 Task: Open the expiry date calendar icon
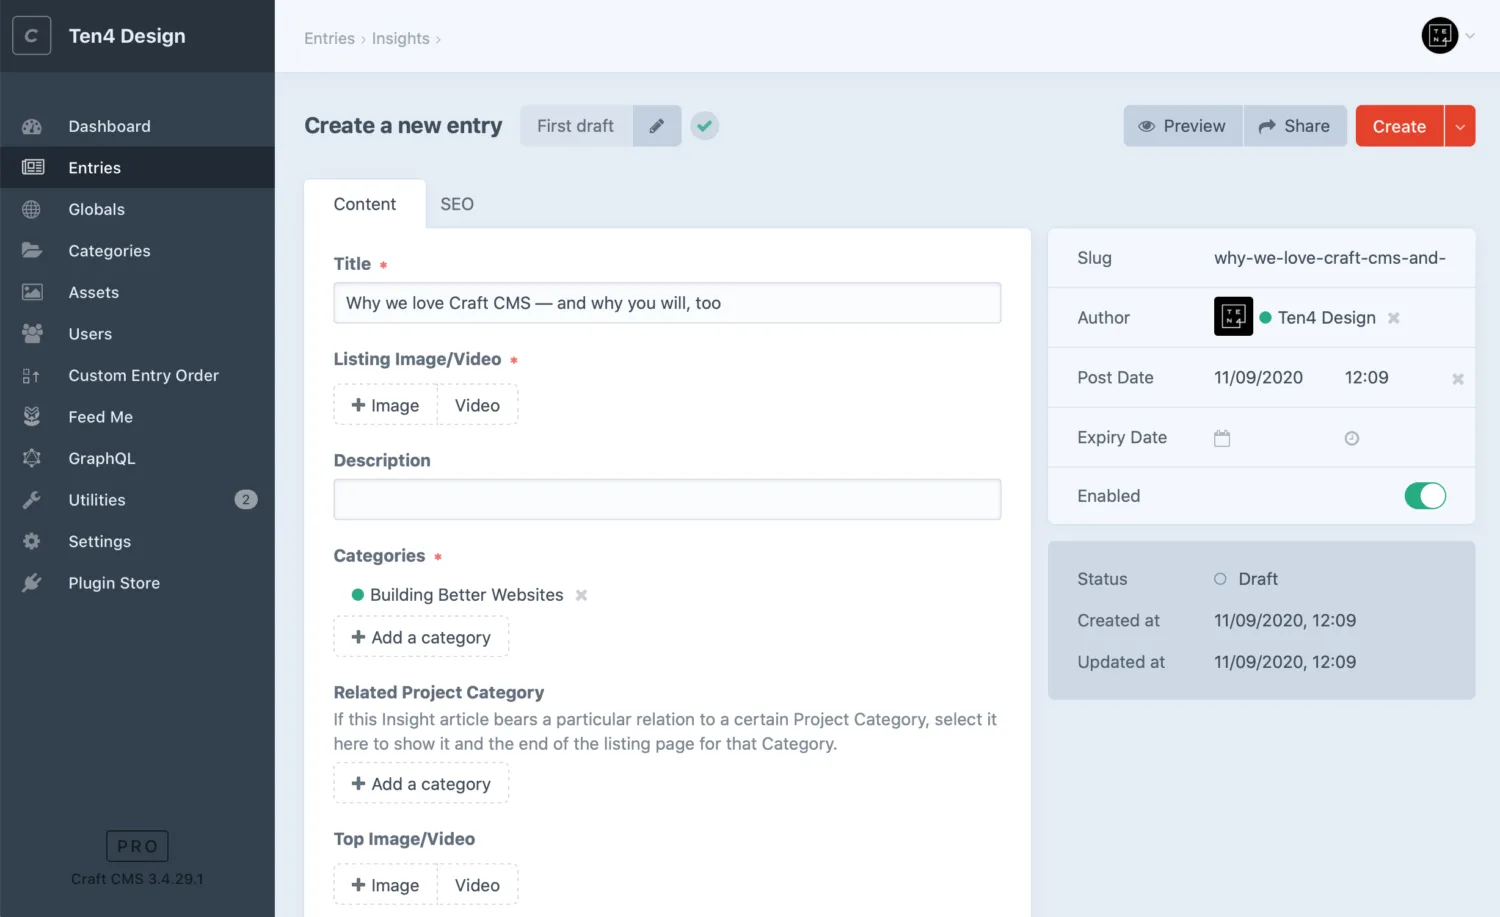(x=1222, y=438)
